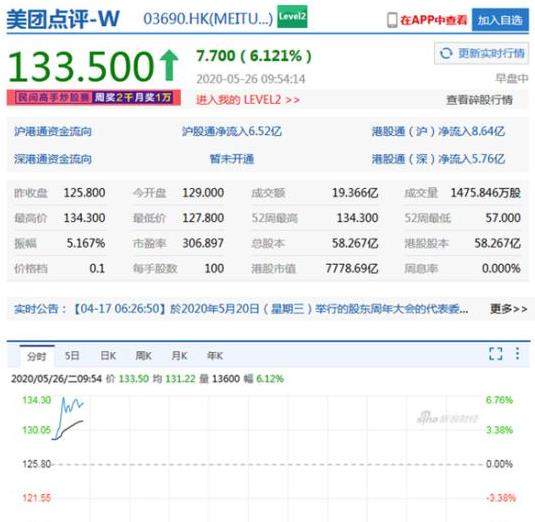Click the refresh icon beside 更新实时行情

tap(446, 53)
